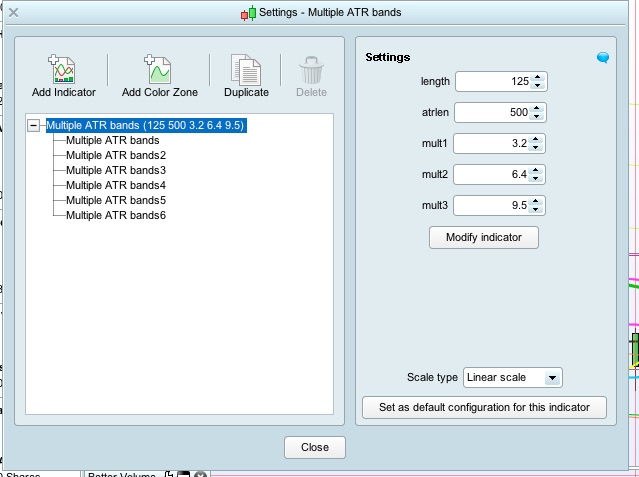The width and height of the screenshot is (639, 477).
Task: Decrease the length value with down arrow
Action: 538,86
